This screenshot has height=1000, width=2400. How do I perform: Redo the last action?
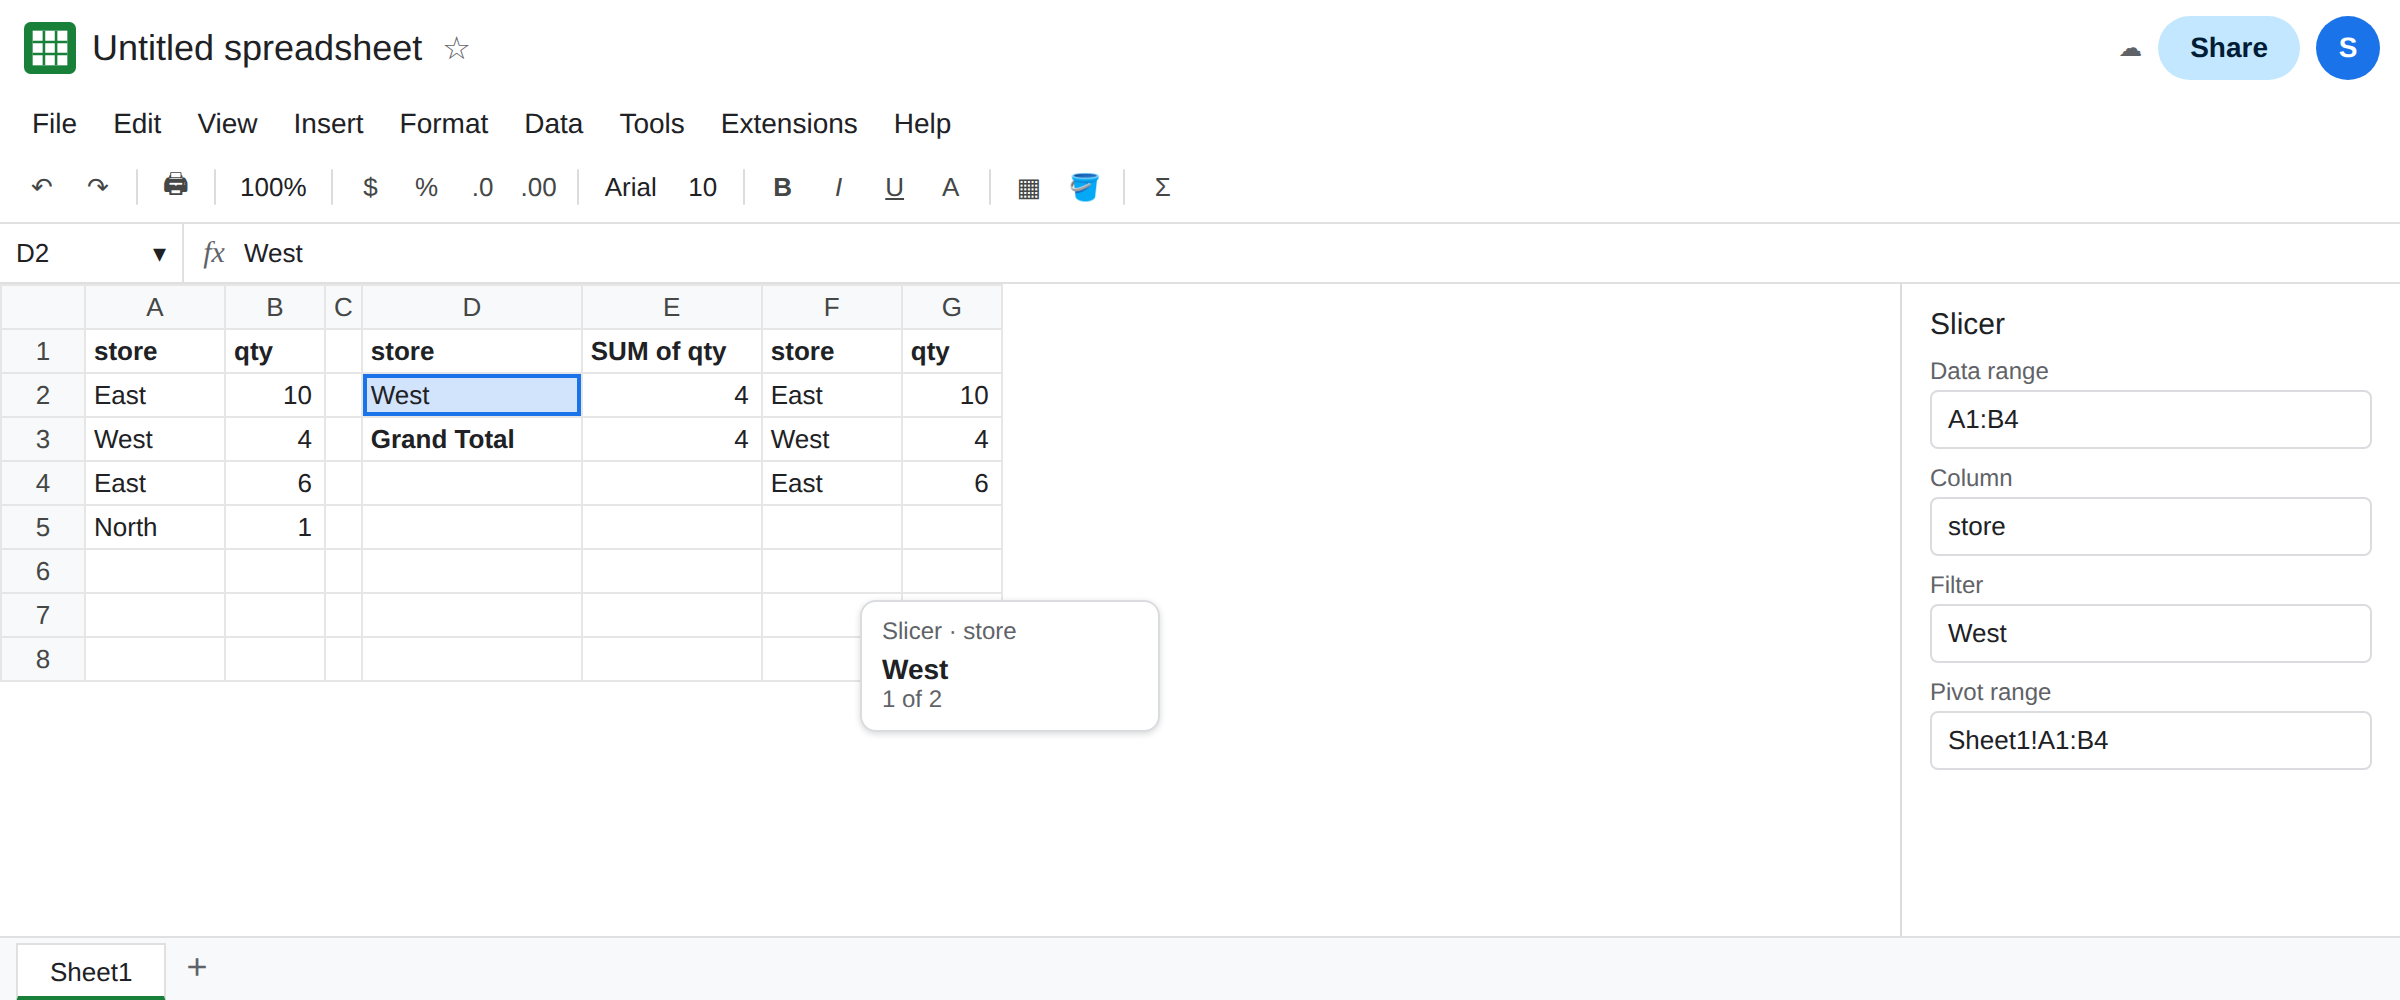98,187
